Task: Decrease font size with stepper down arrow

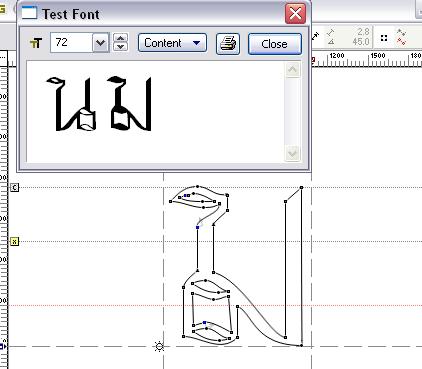Action: point(121,47)
